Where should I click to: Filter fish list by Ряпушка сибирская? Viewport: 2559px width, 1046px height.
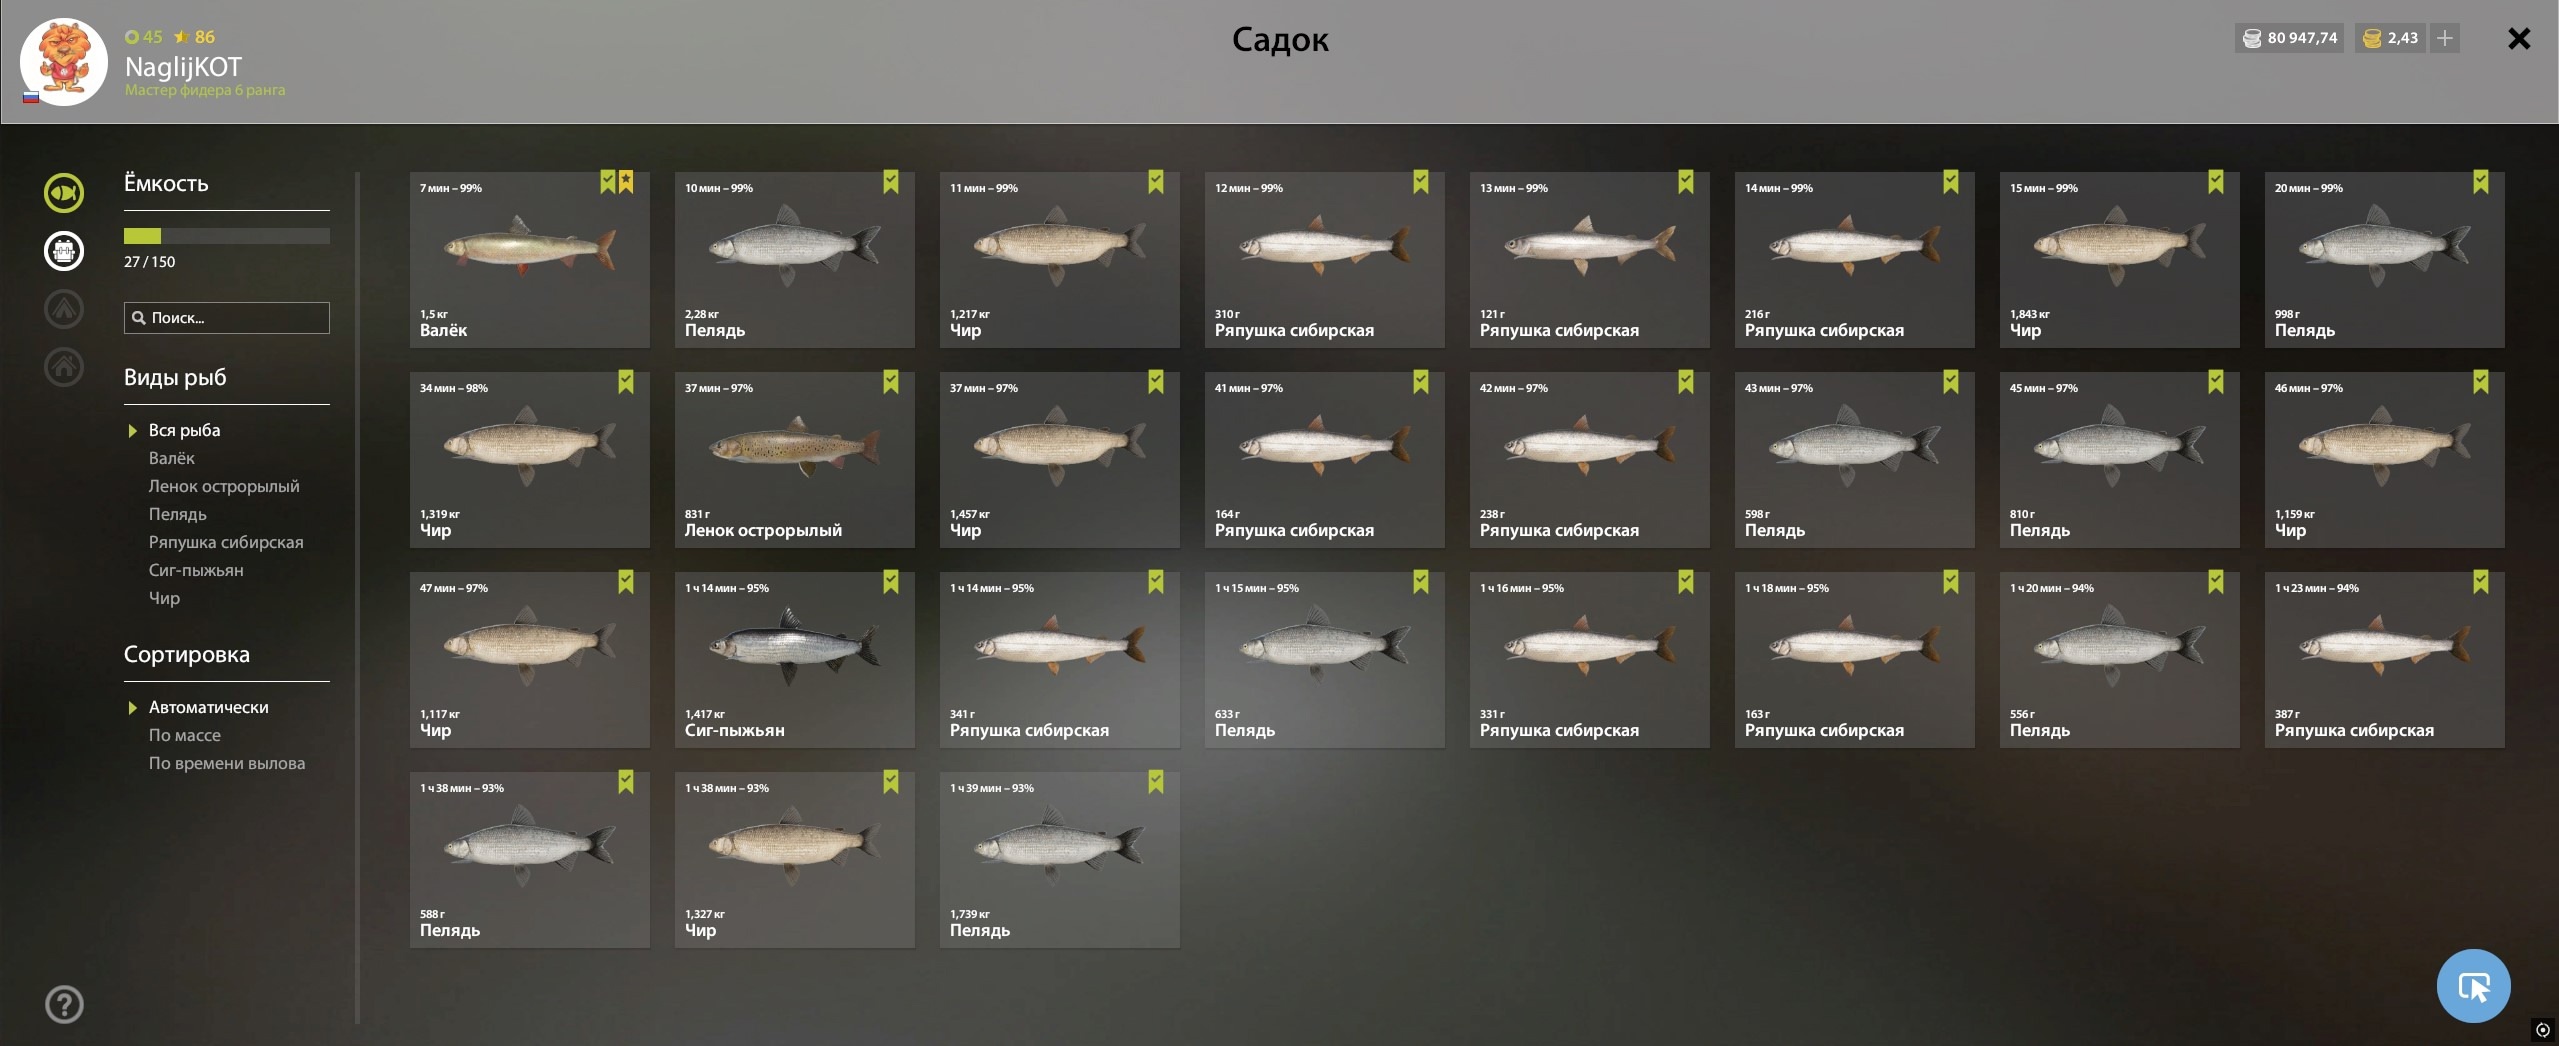coord(226,542)
